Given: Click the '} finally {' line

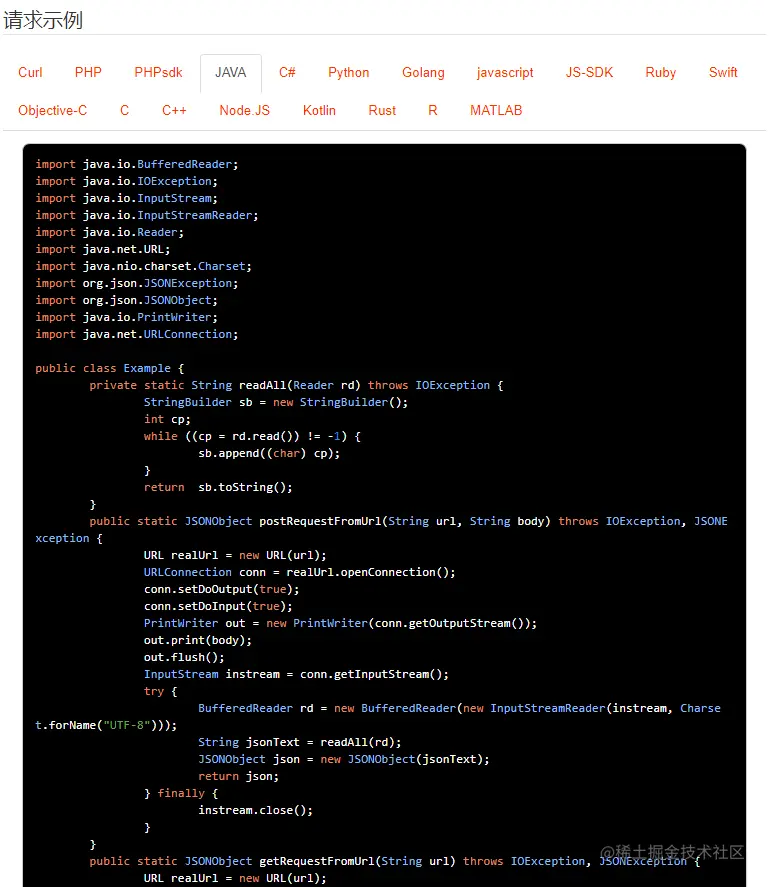Looking at the screenshot, I should pos(180,793).
